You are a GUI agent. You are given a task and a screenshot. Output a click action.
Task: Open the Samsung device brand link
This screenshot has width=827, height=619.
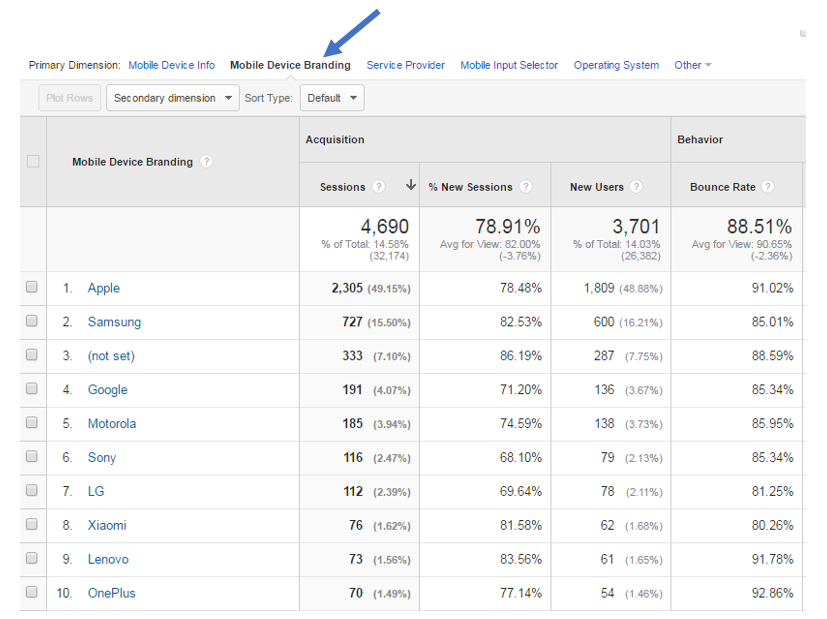pyautogui.click(x=114, y=322)
